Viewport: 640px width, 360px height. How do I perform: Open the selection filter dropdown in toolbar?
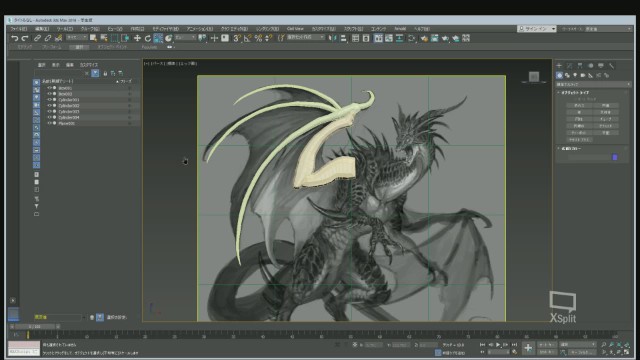pos(77,38)
